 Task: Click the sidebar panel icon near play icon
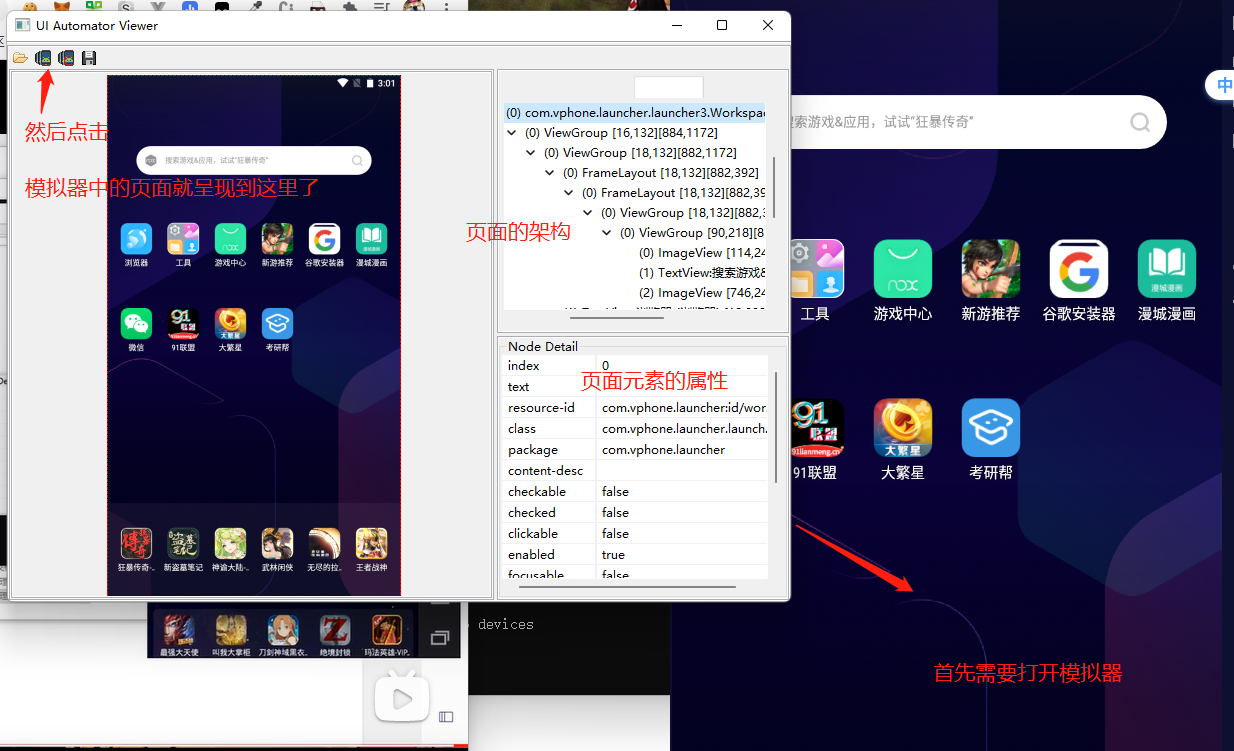pyautogui.click(x=446, y=716)
